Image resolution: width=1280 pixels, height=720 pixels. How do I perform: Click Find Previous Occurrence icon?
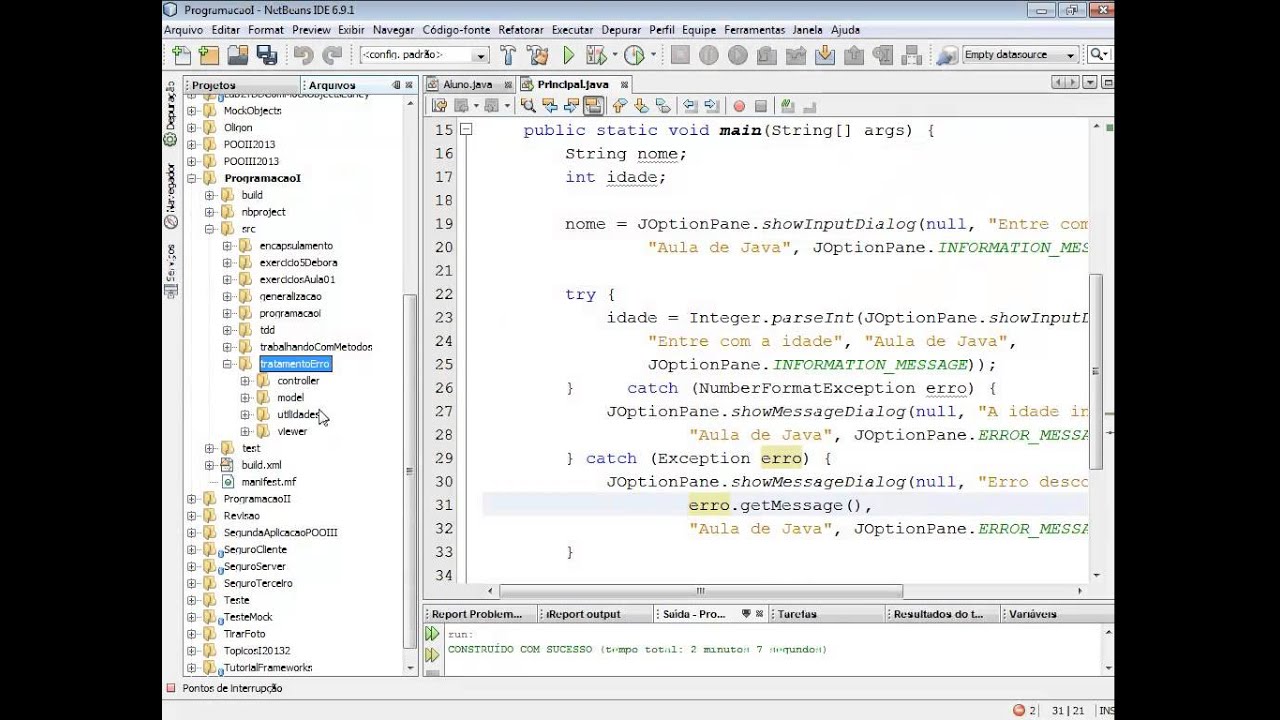551,106
